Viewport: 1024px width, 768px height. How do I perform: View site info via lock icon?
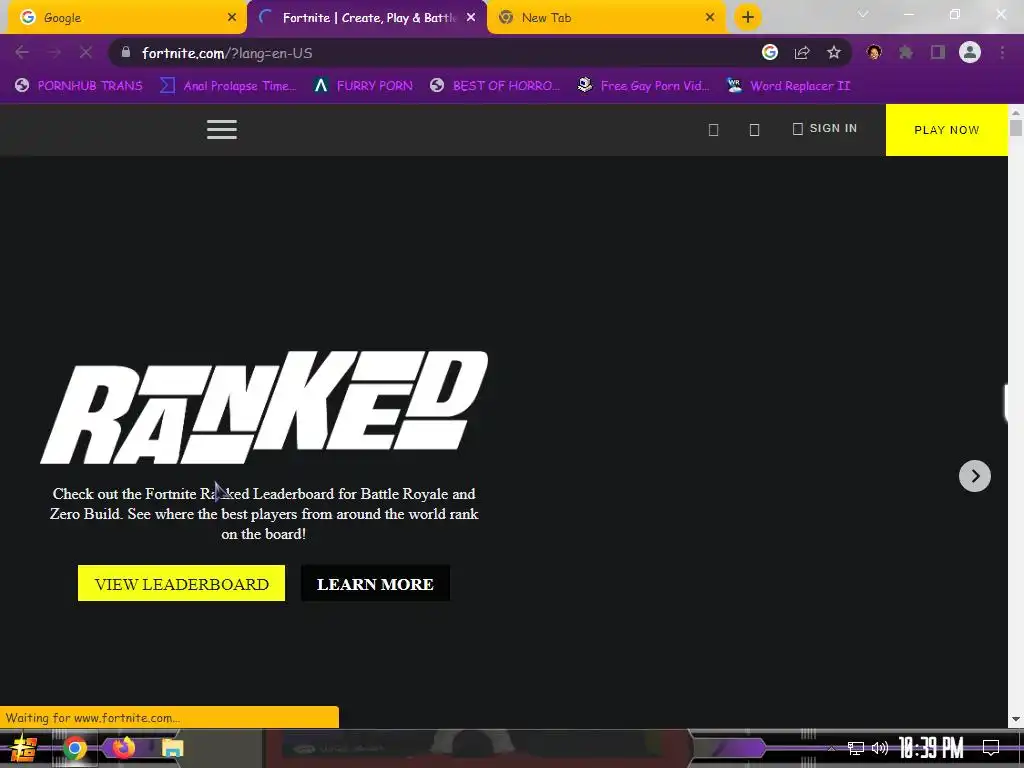pyautogui.click(x=126, y=52)
